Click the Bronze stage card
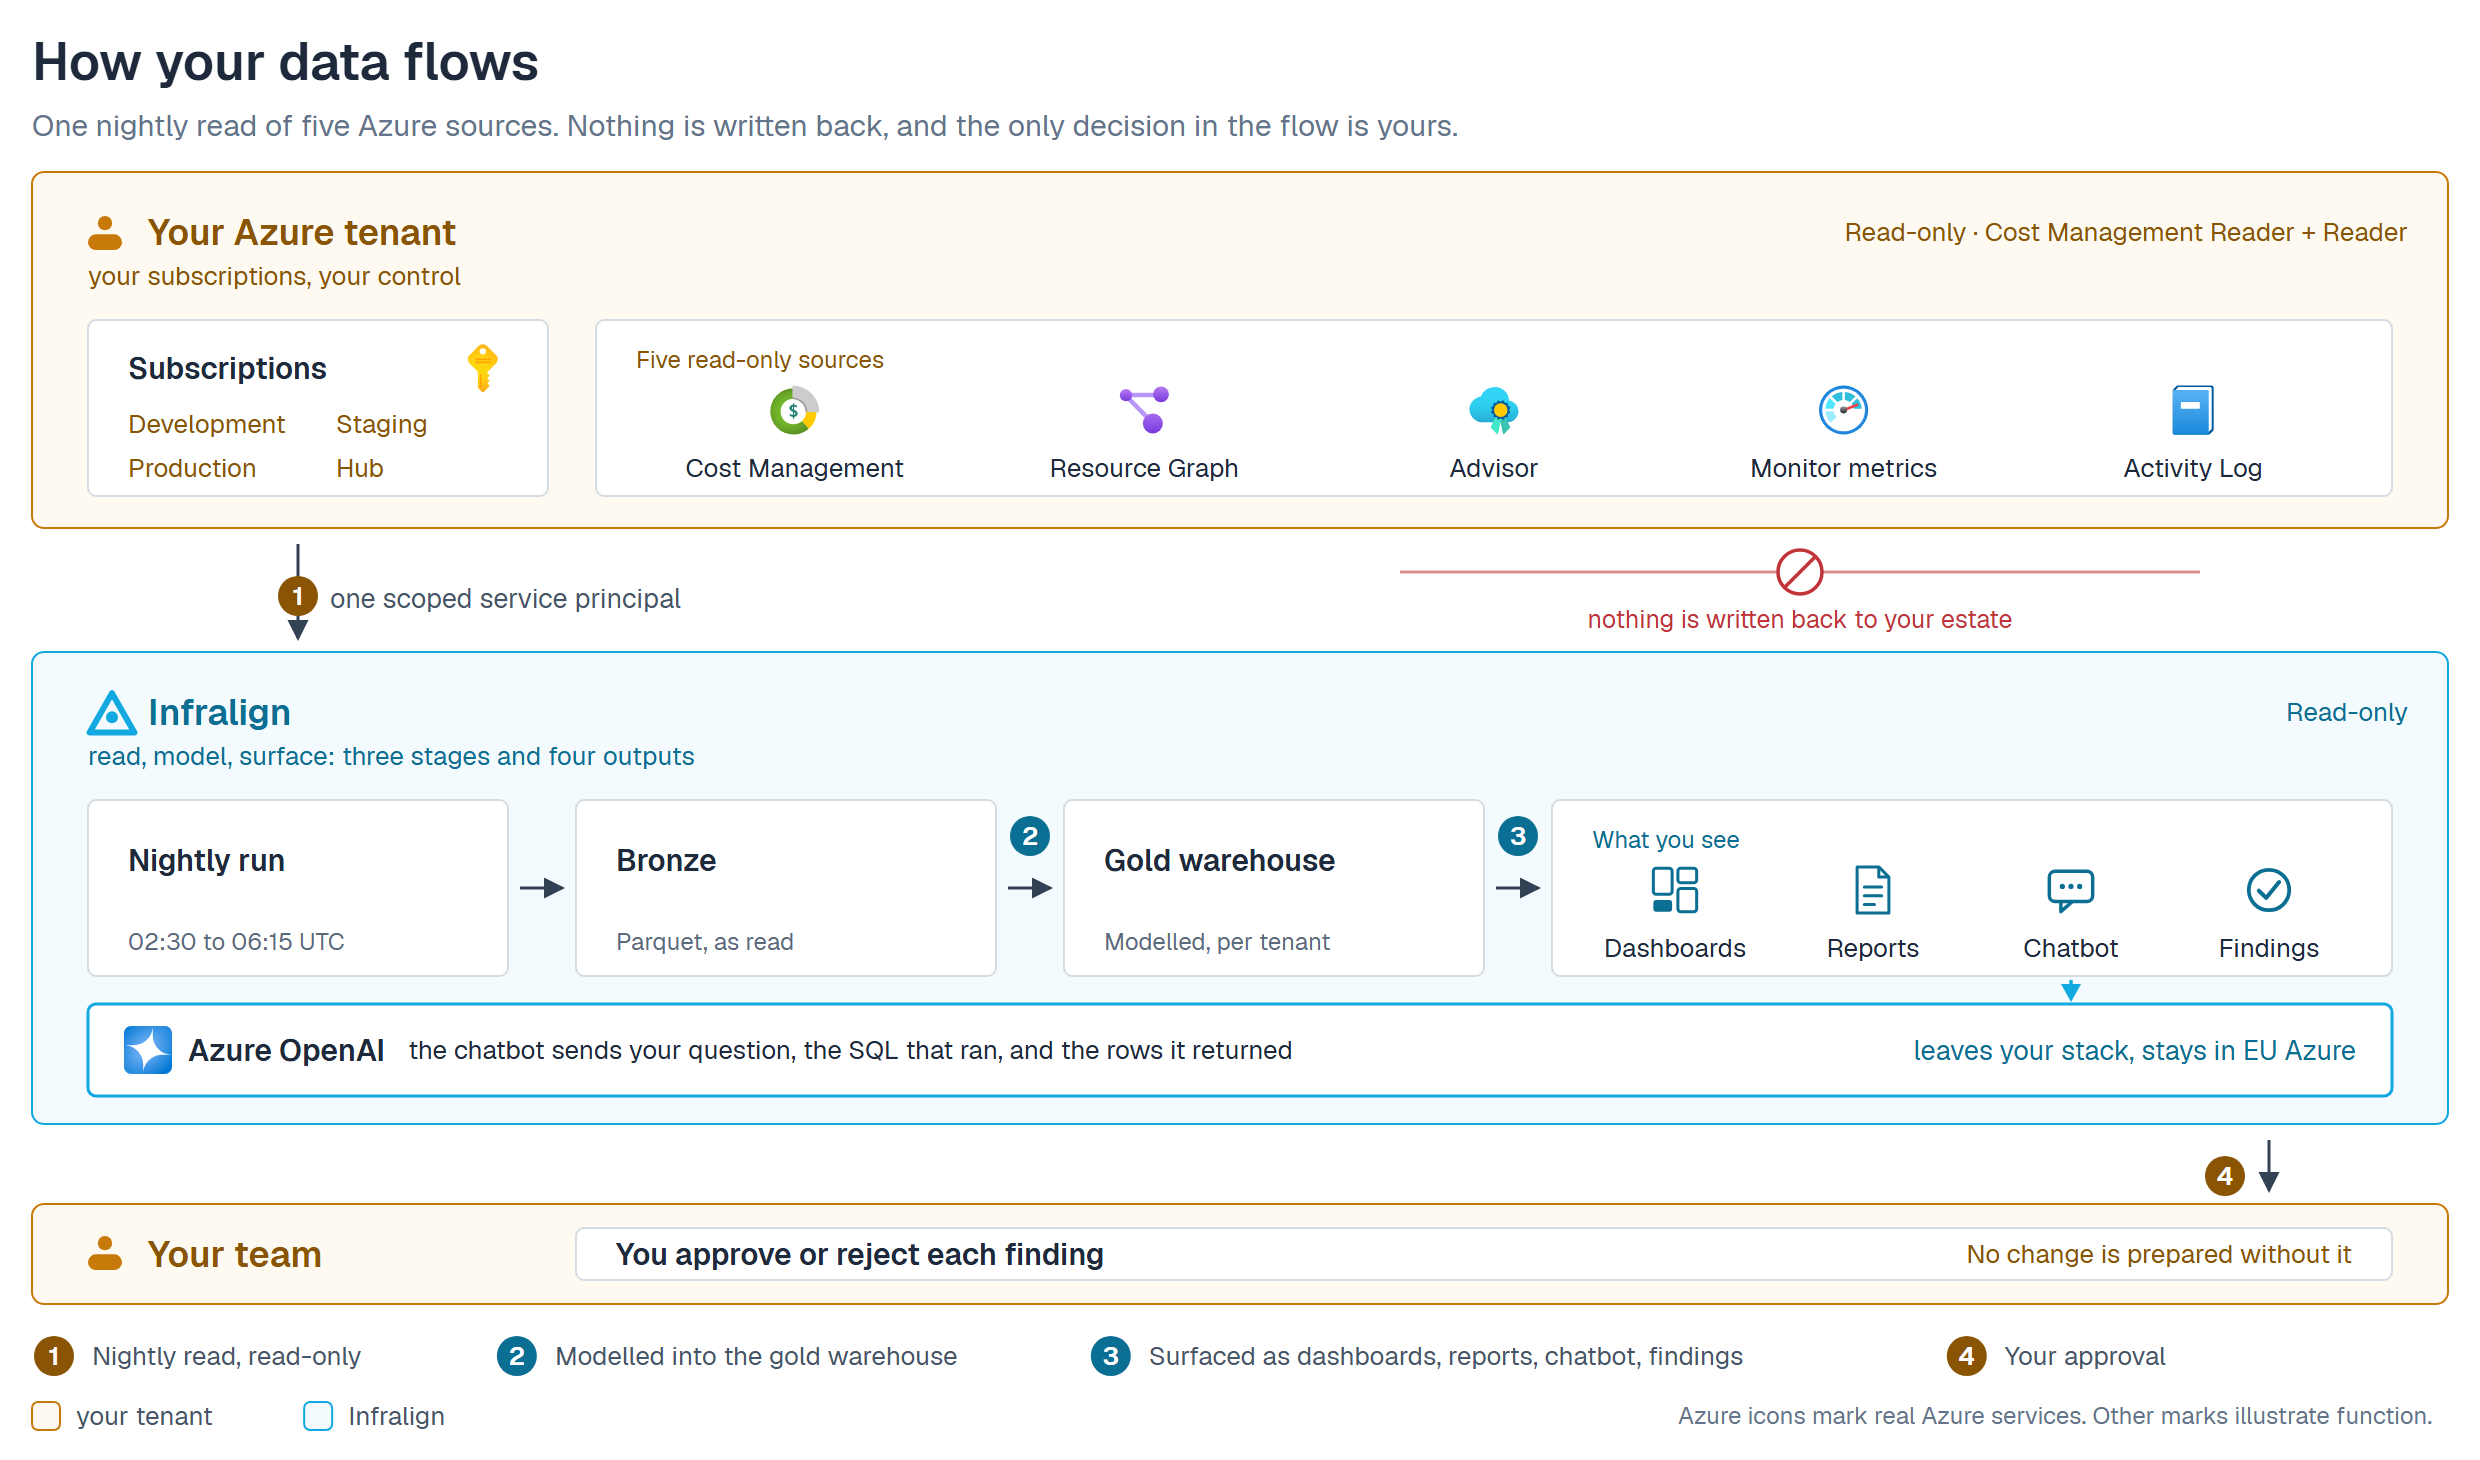Viewport: 2480px width, 1460px height. 786,888
